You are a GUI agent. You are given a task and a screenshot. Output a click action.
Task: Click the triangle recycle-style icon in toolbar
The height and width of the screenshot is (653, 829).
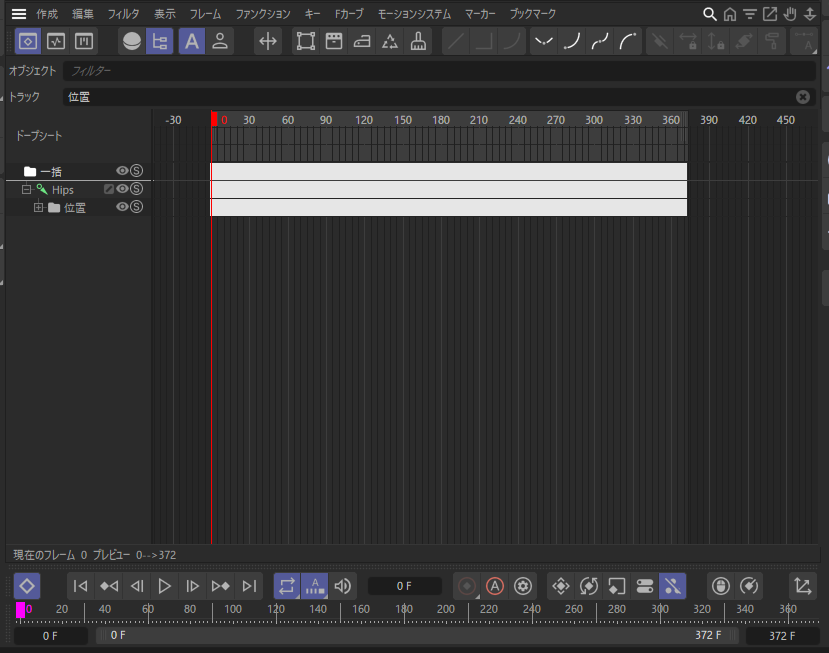coord(390,41)
